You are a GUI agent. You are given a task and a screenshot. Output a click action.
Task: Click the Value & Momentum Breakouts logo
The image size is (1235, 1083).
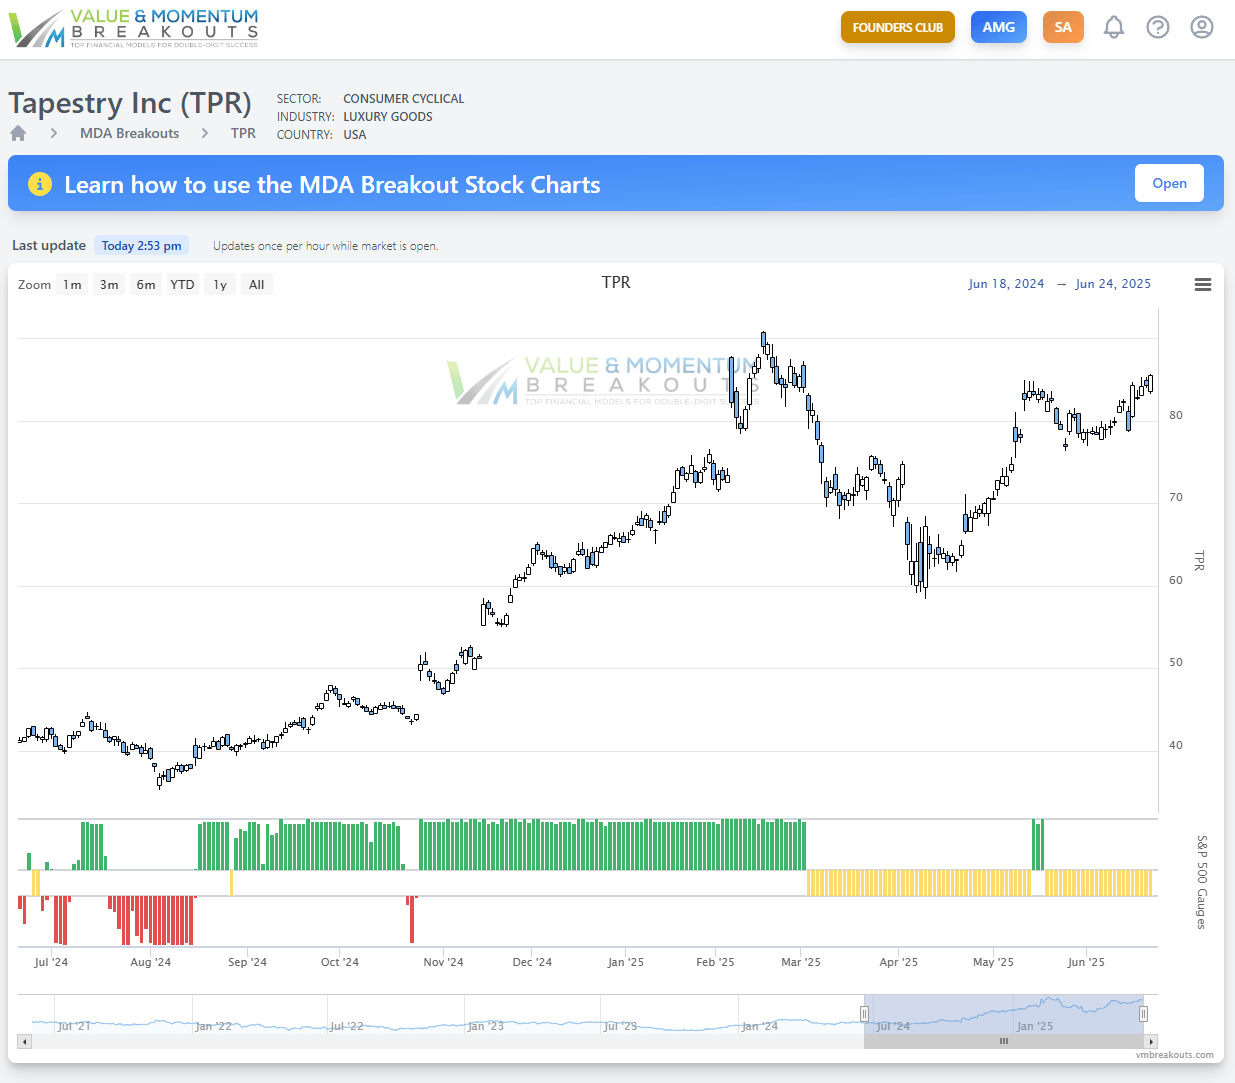coord(133,28)
